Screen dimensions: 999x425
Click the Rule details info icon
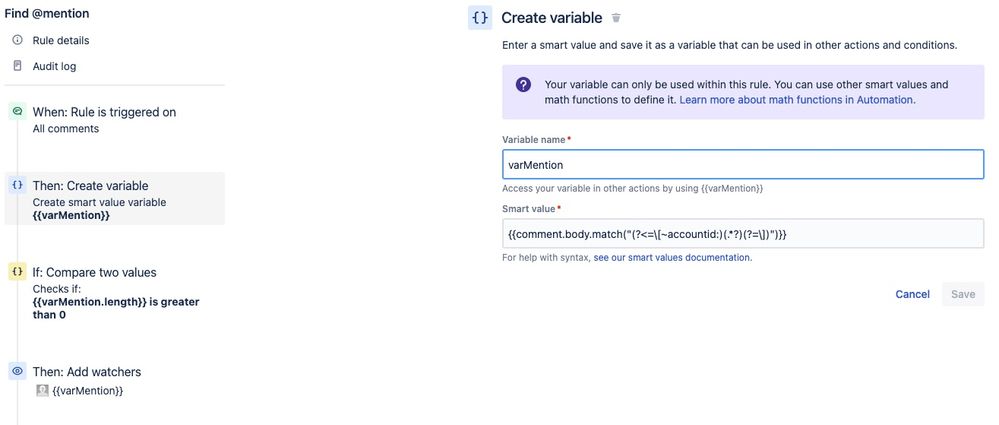pyautogui.click(x=18, y=40)
